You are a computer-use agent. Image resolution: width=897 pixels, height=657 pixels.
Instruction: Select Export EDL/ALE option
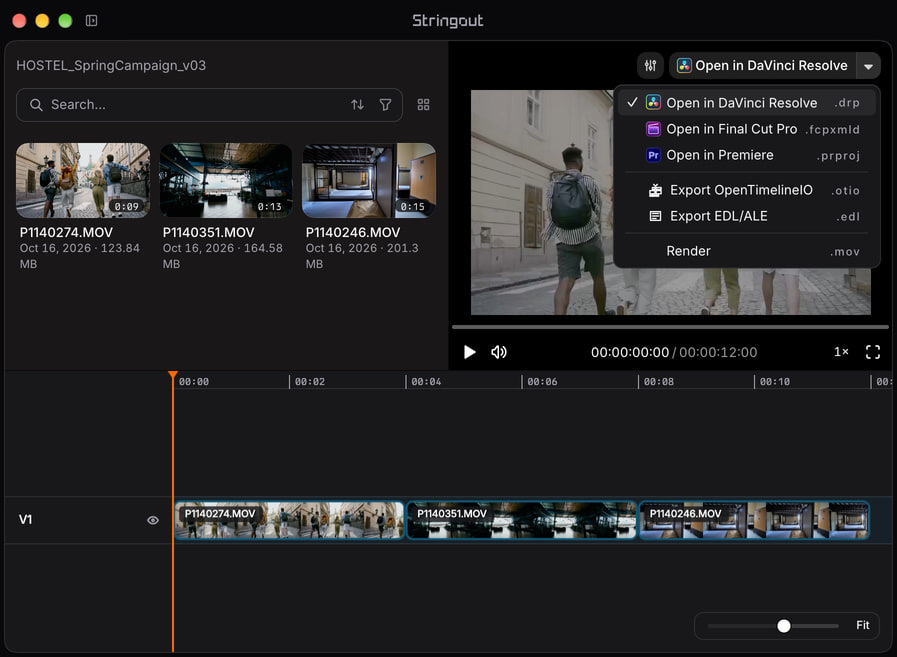pos(747,216)
